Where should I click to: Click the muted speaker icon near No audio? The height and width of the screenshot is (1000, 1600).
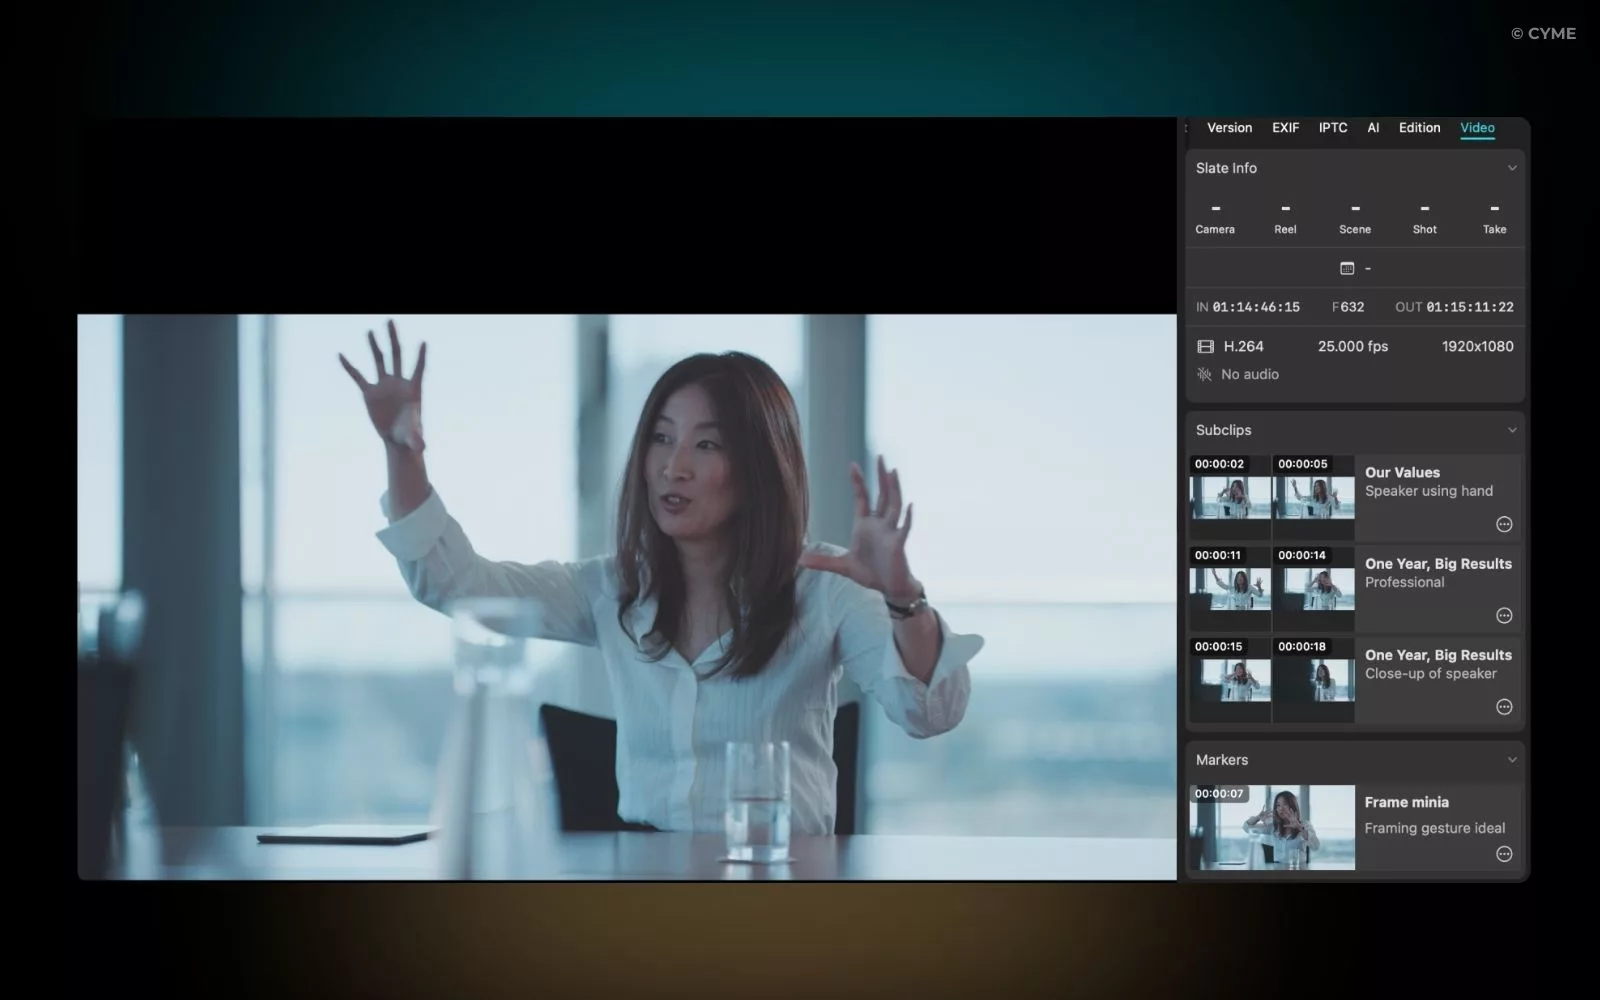pos(1203,374)
